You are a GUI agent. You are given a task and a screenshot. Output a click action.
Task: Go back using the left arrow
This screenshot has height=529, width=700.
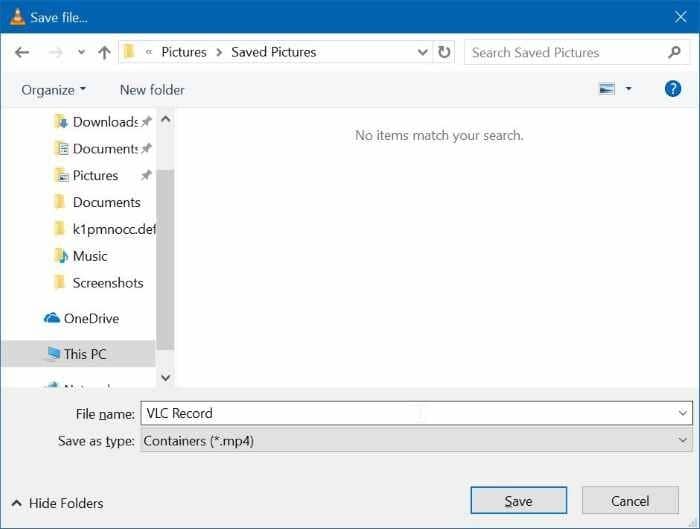[22, 53]
